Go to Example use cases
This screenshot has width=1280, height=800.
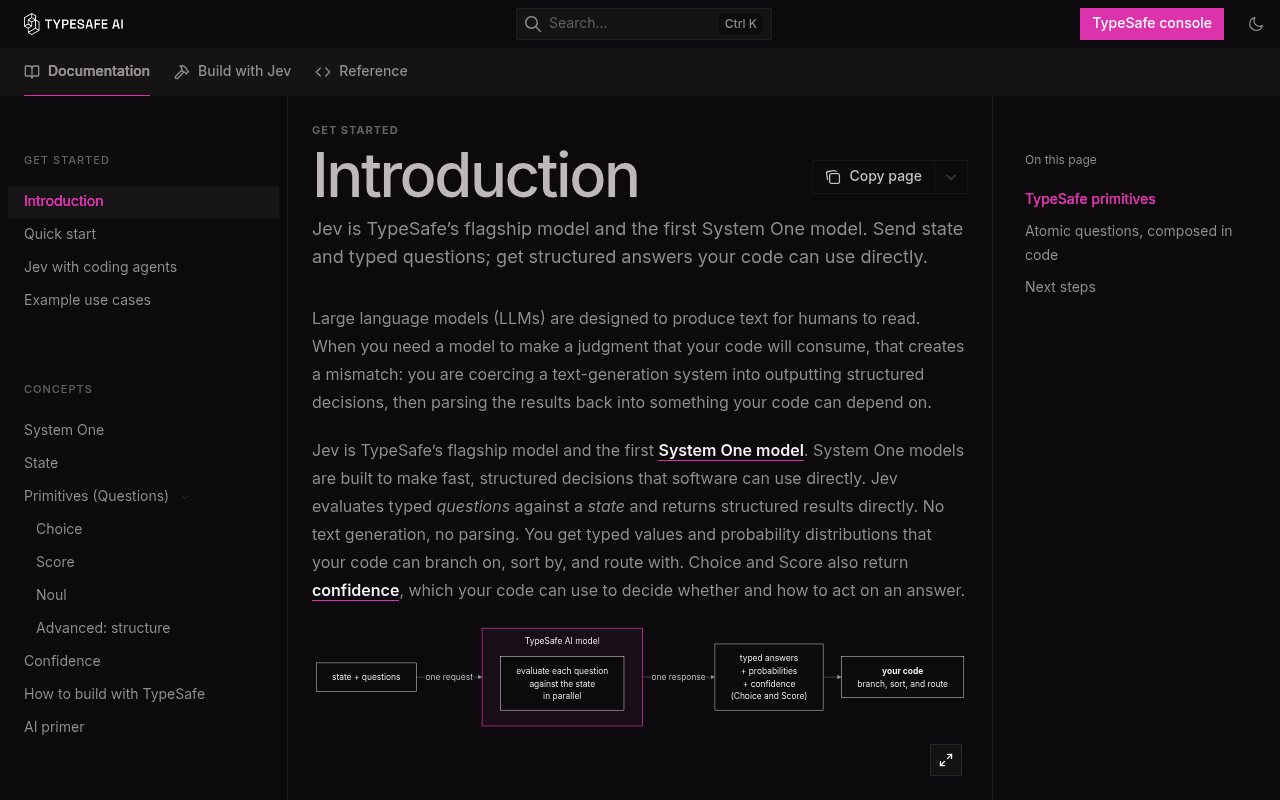pyautogui.click(x=143, y=300)
